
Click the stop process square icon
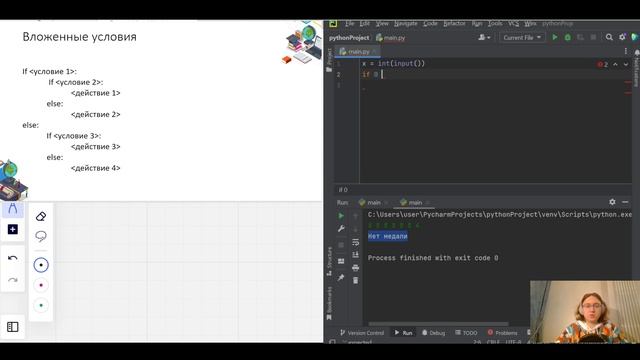point(341,245)
